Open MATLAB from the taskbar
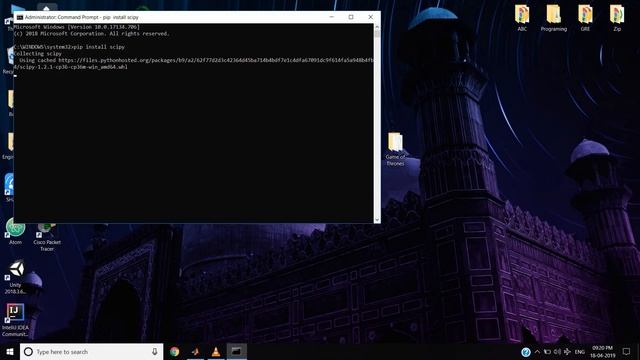The height and width of the screenshot is (360, 640). 196,351
